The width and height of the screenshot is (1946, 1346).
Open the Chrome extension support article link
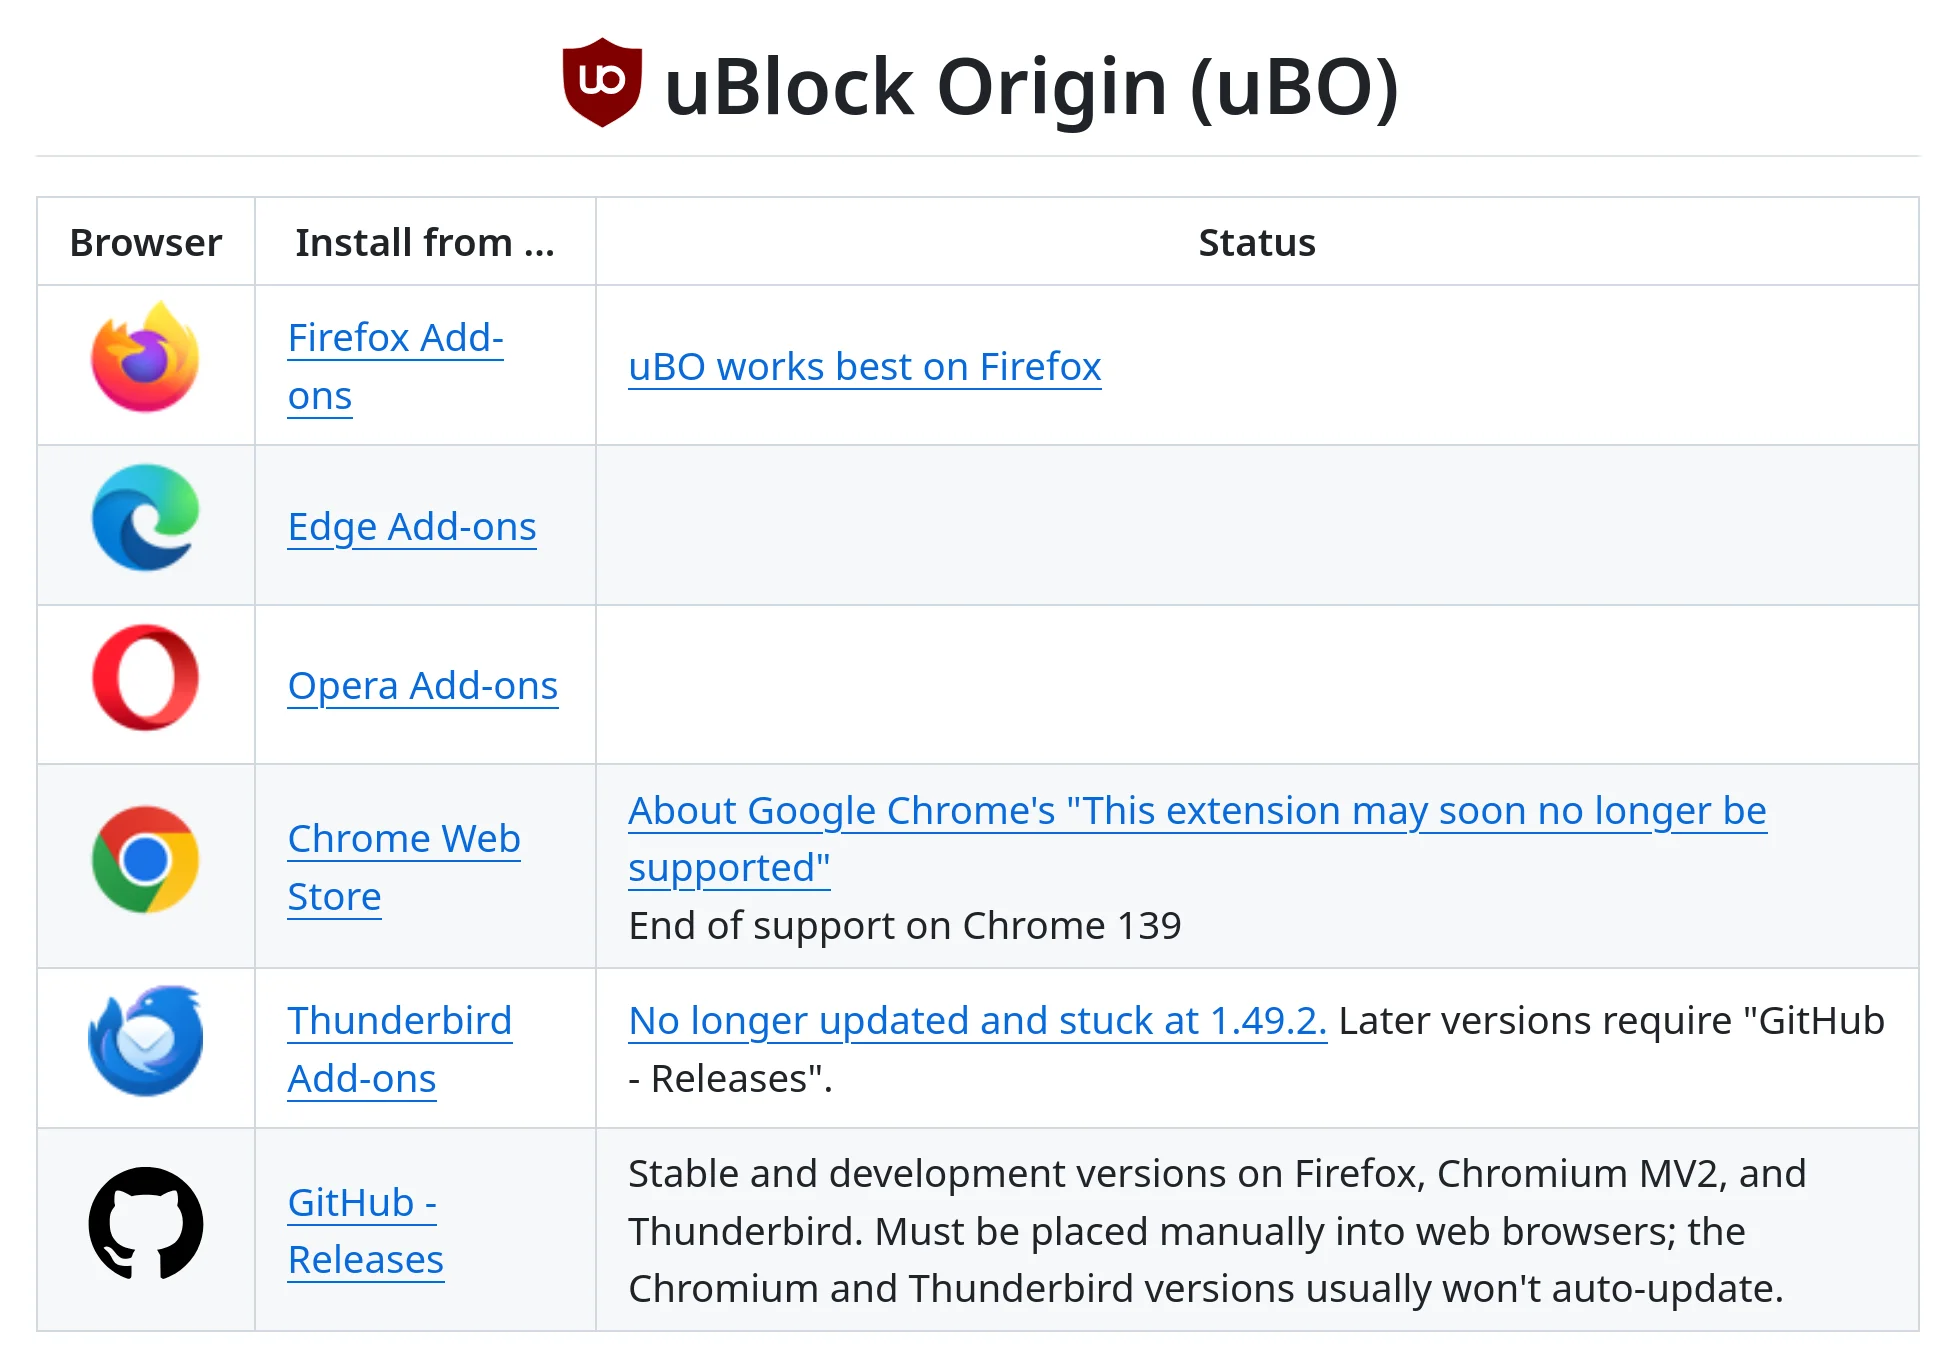(1197, 810)
